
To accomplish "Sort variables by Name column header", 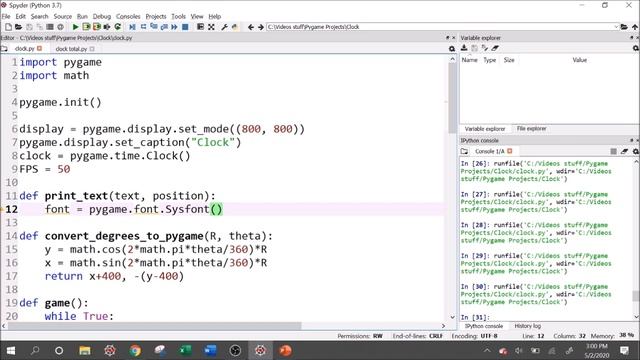I will [x=469, y=60].
